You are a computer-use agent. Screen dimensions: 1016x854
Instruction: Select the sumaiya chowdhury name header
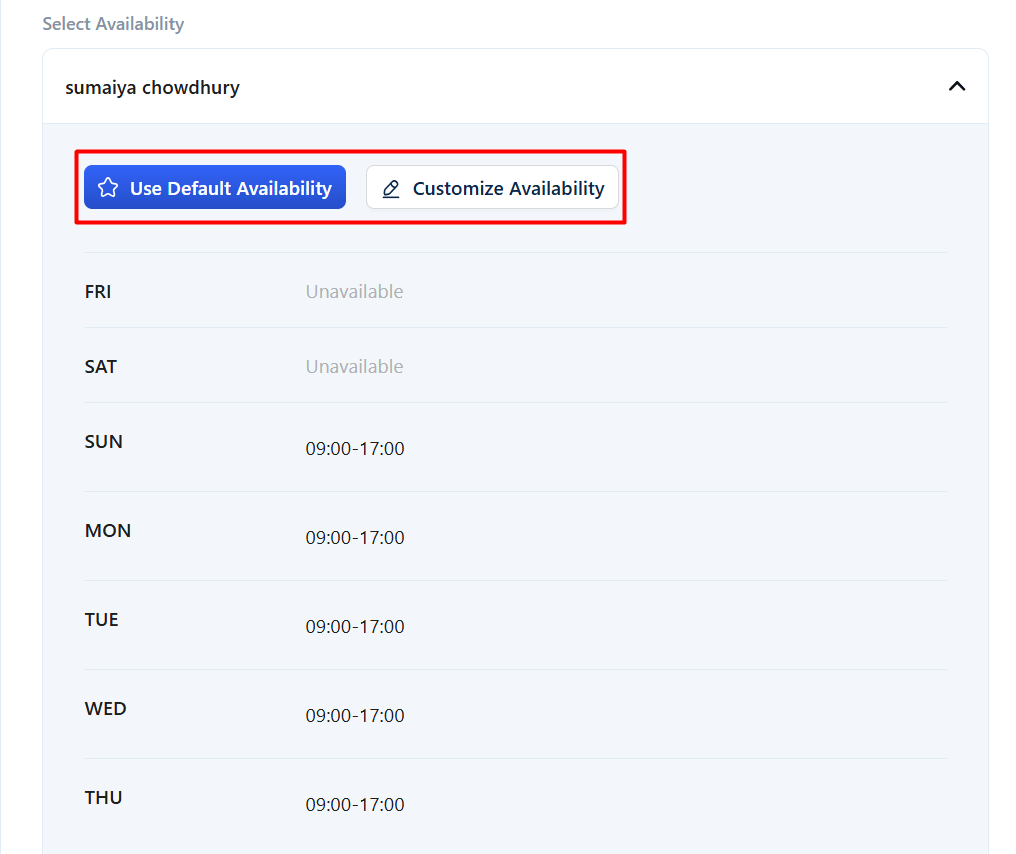[152, 87]
